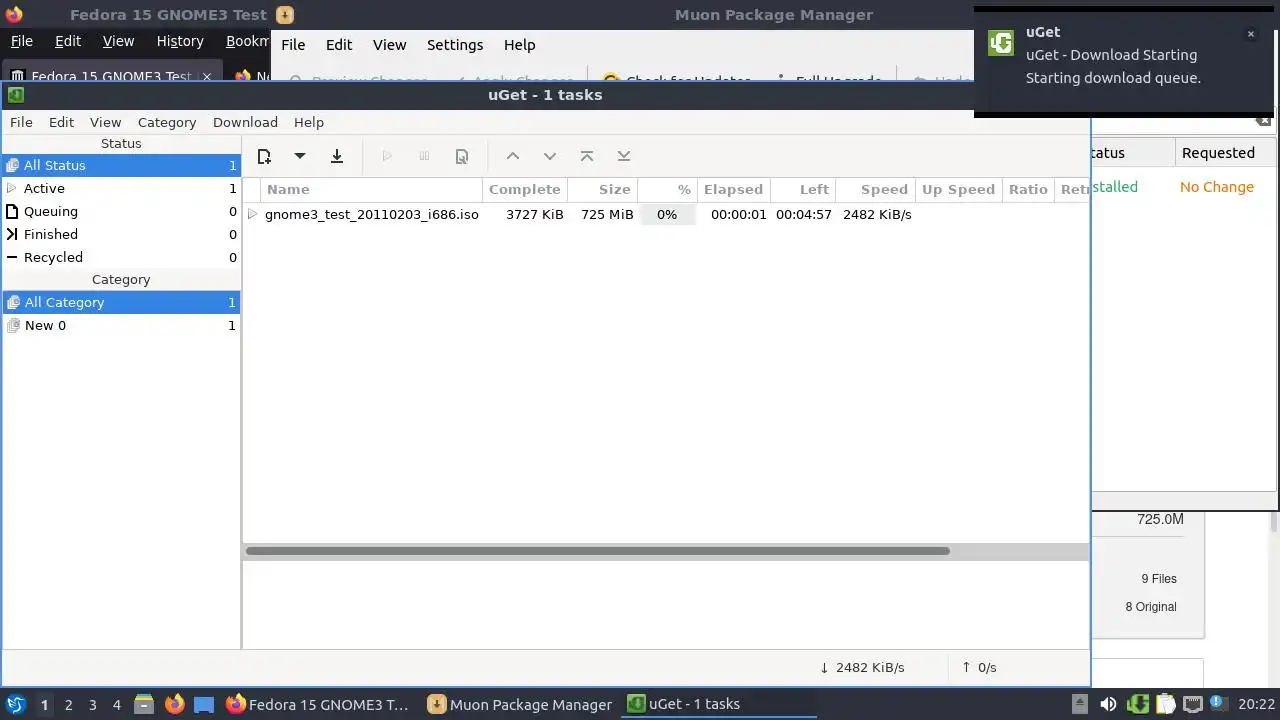Sort by Size column header

[x=602, y=189]
